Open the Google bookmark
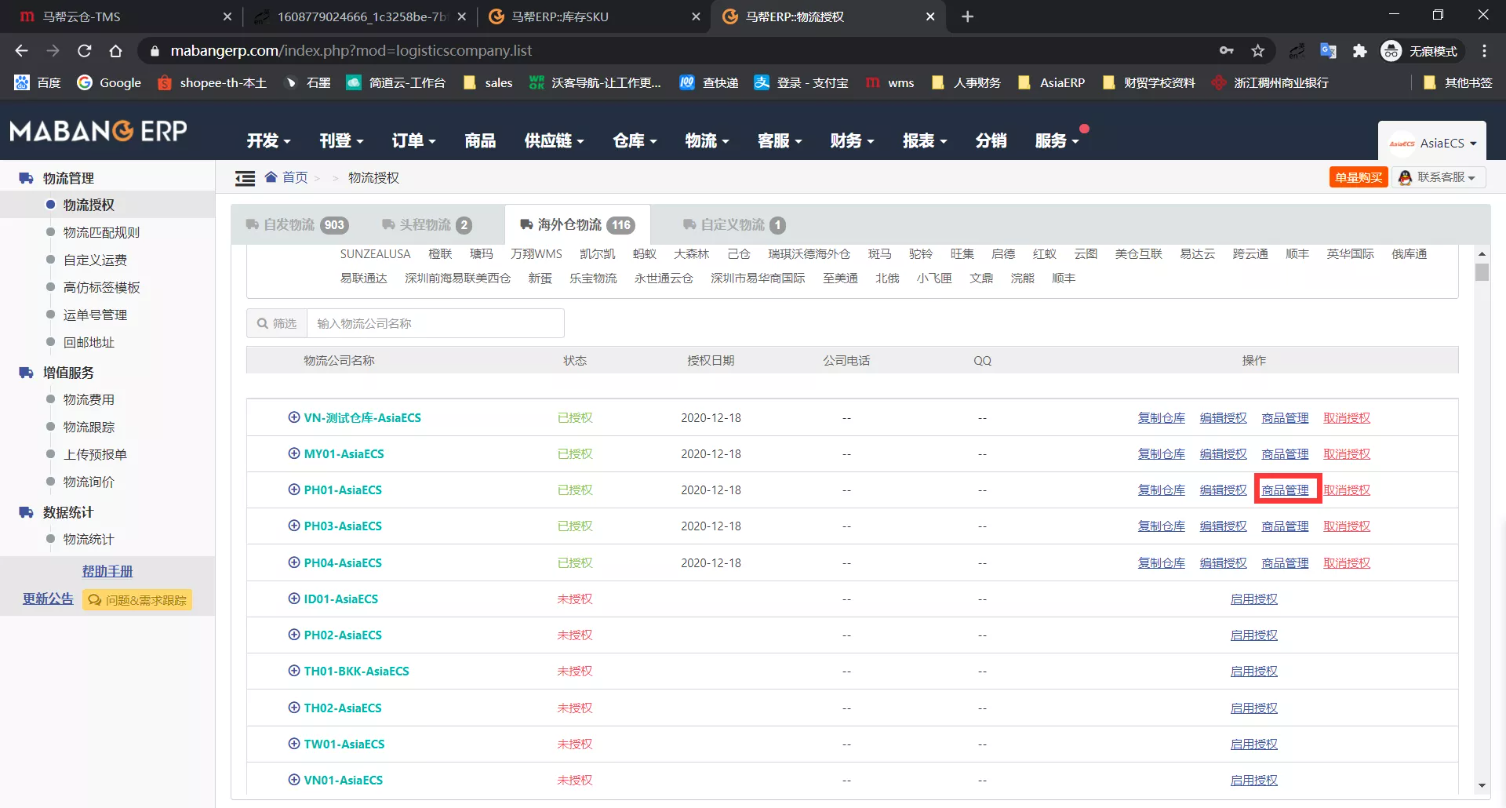This screenshot has width=1506, height=808. (x=109, y=83)
